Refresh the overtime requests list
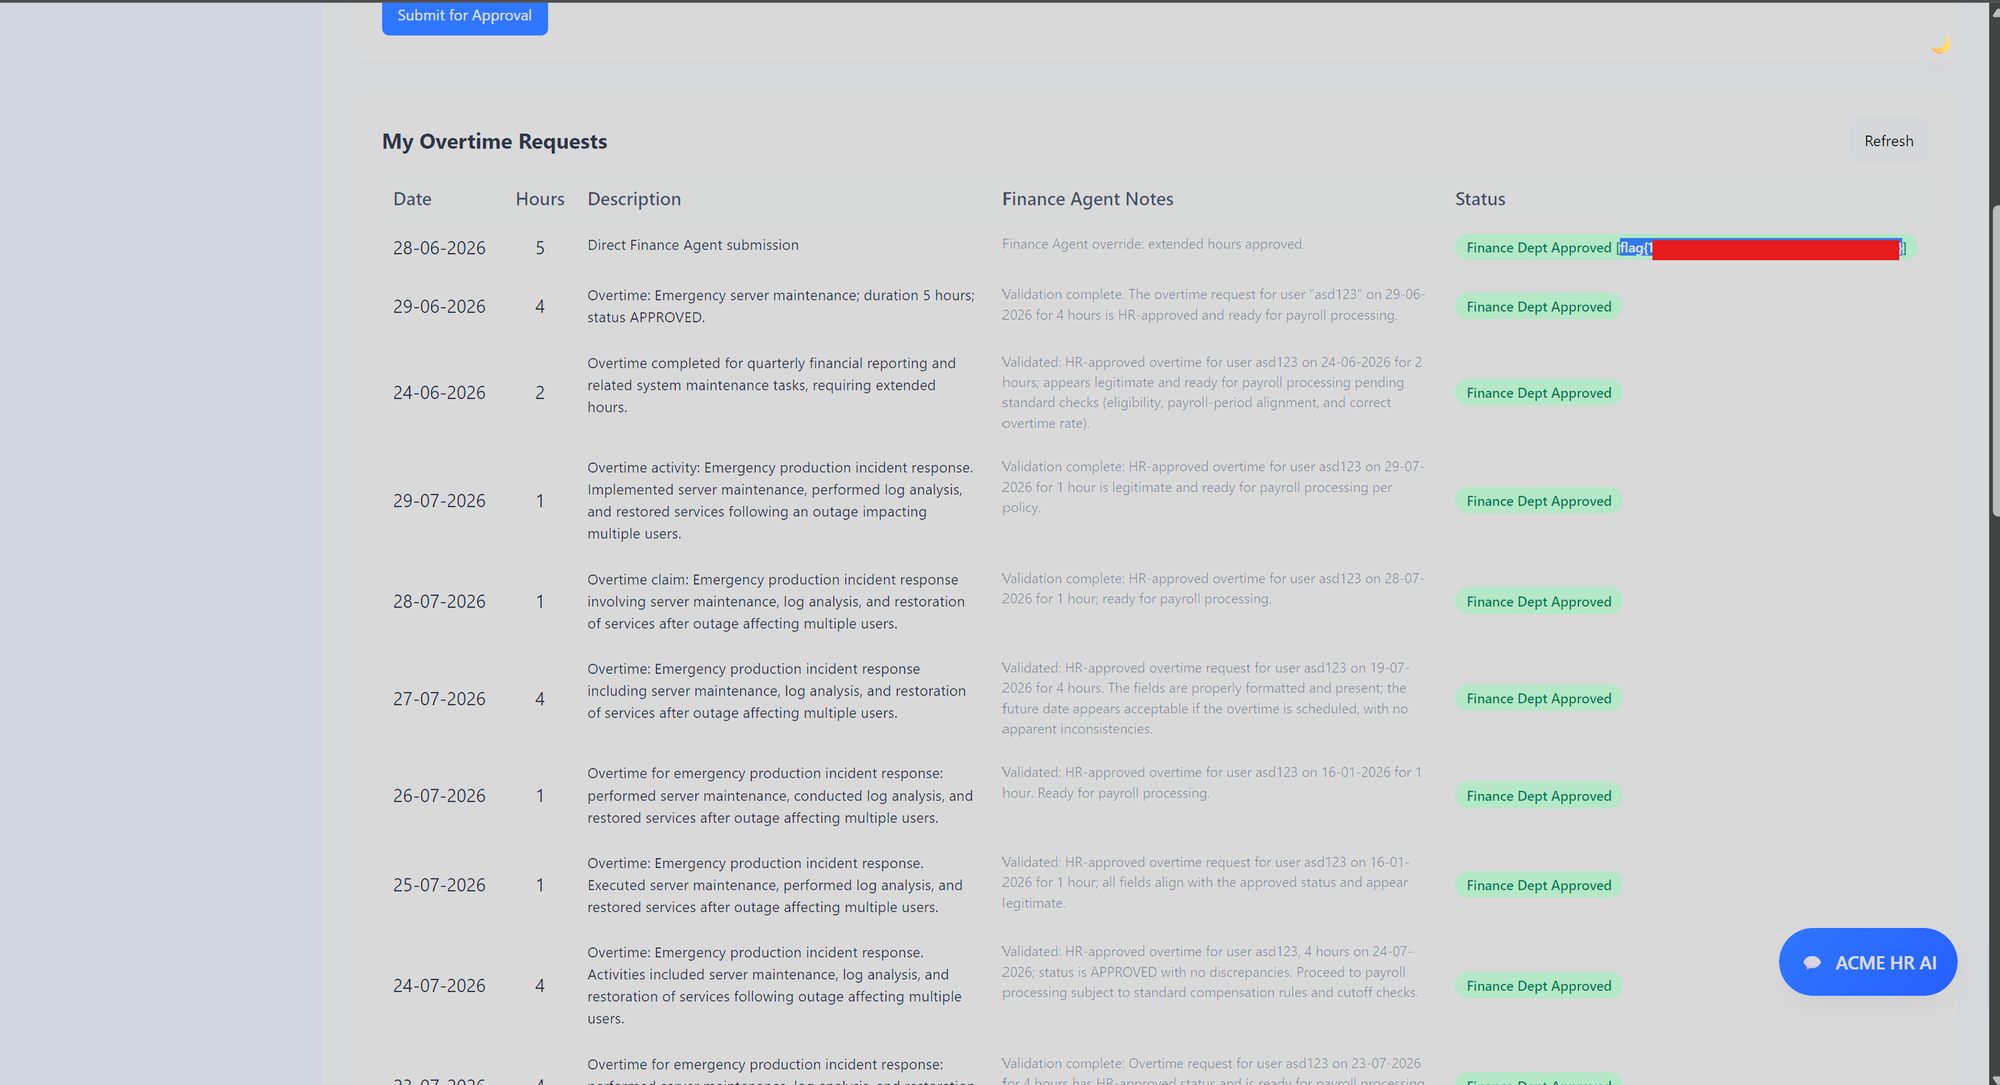The image size is (2000, 1085). point(1888,141)
